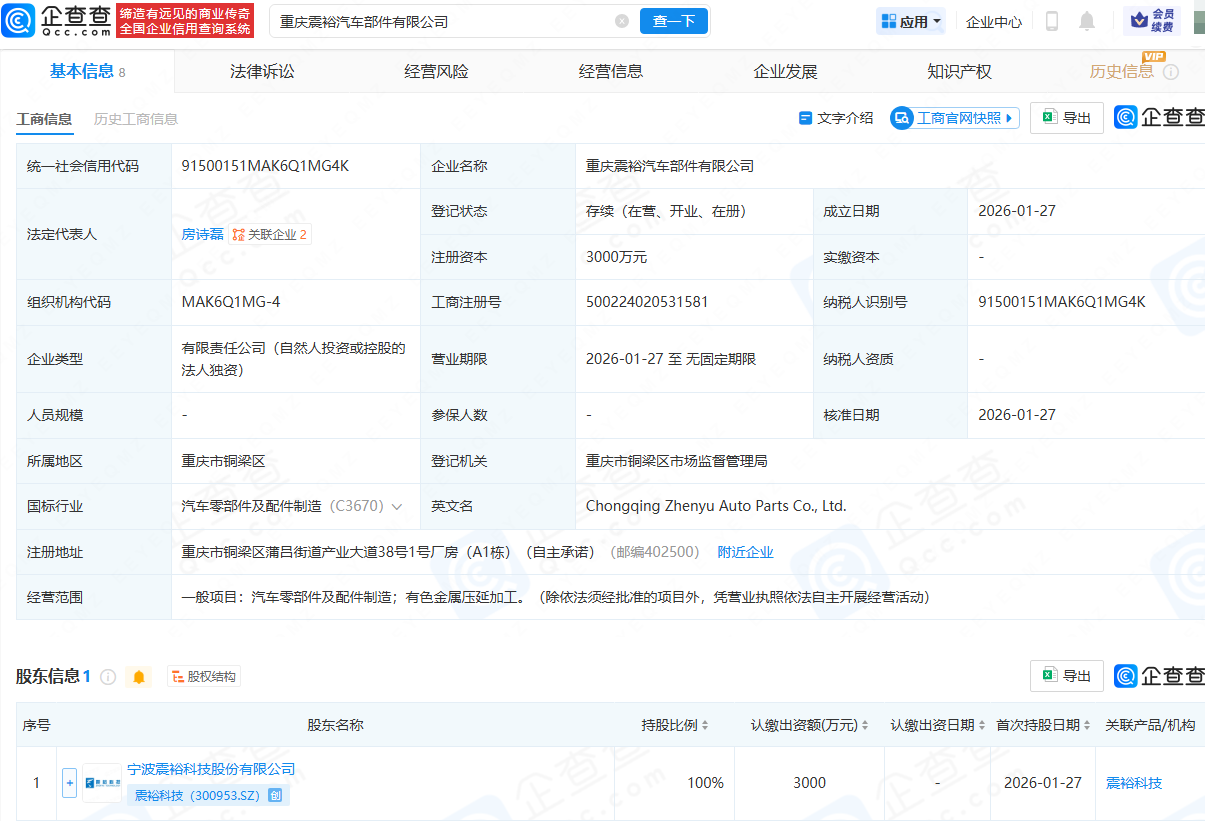Click the company search input field

click(430, 20)
